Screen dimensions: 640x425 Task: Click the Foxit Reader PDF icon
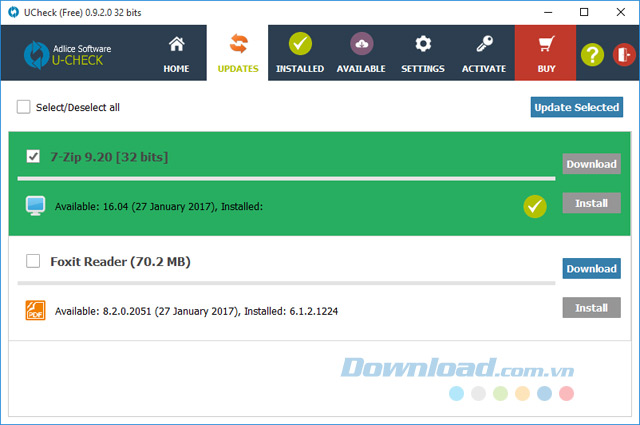(x=36, y=310)
